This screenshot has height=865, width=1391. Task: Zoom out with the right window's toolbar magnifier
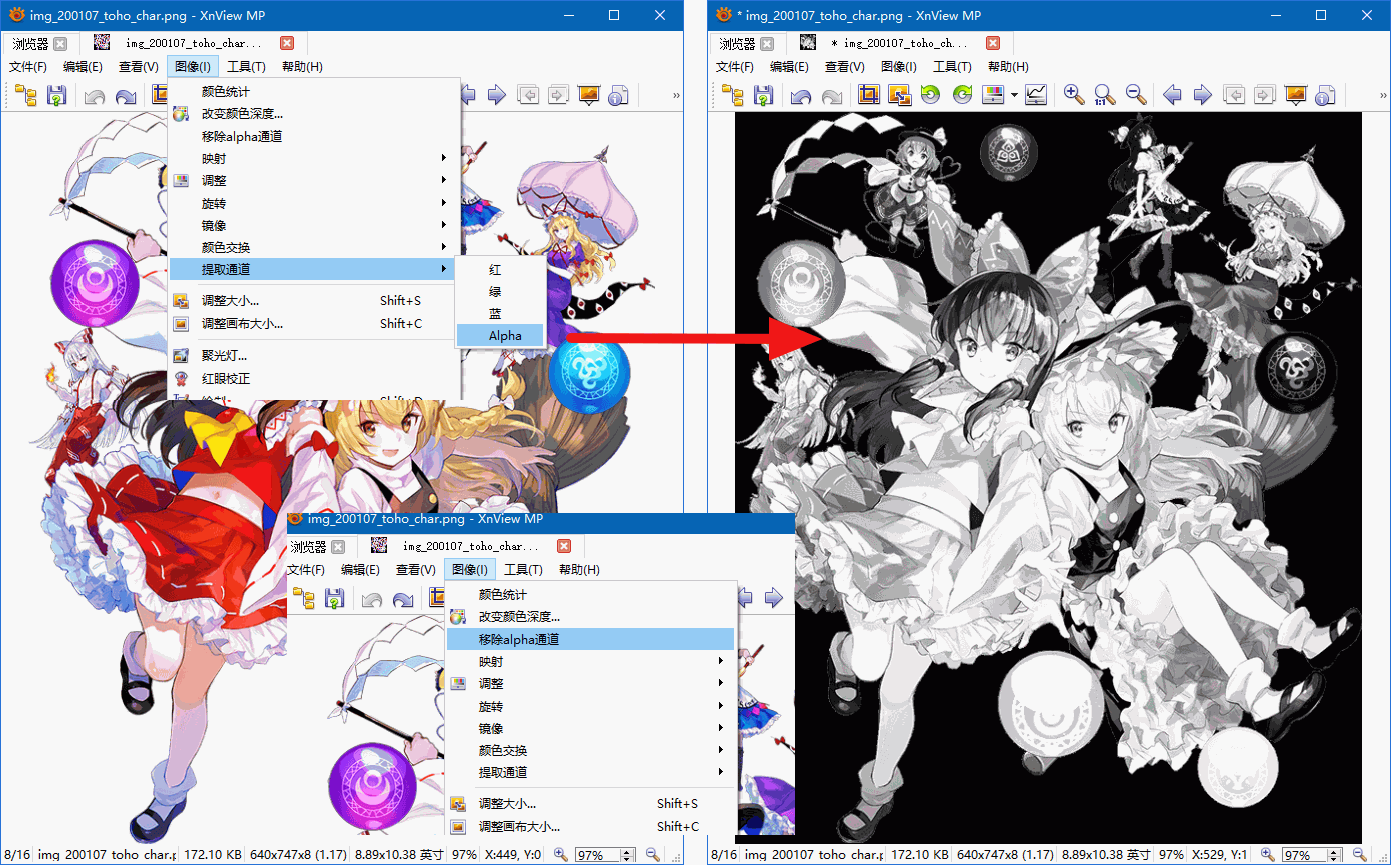(x=1135, y=95)
